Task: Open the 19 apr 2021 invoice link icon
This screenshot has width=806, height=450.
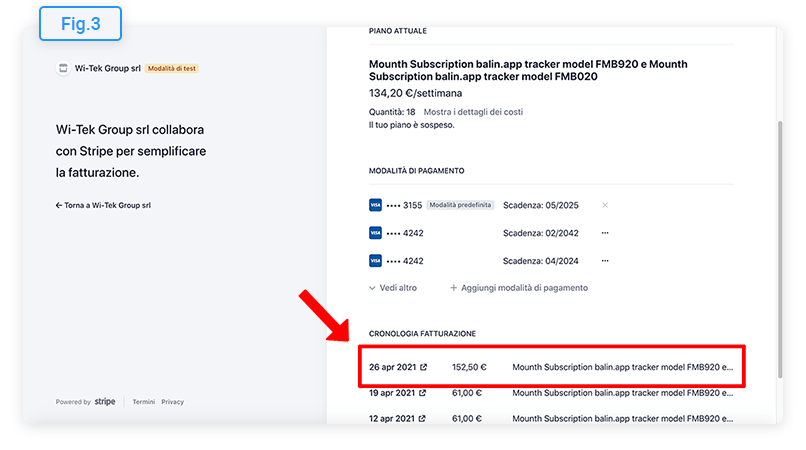Action: 423,393
